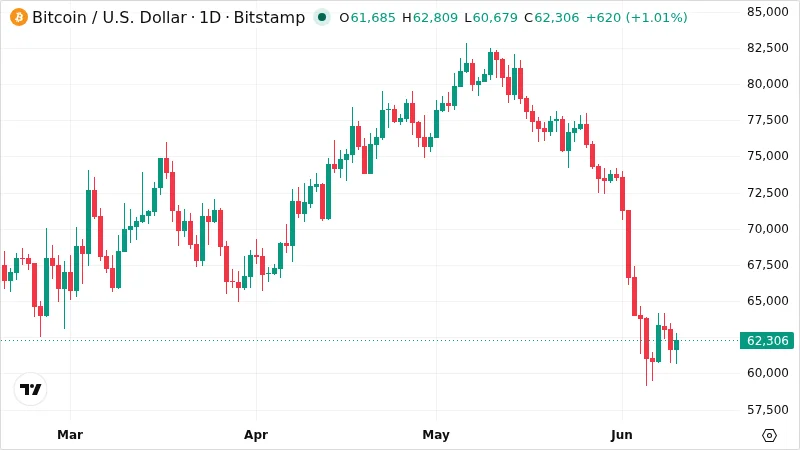Click the open value O61,685
Screen dimensions: 800x450
click(x=367, y=18)
